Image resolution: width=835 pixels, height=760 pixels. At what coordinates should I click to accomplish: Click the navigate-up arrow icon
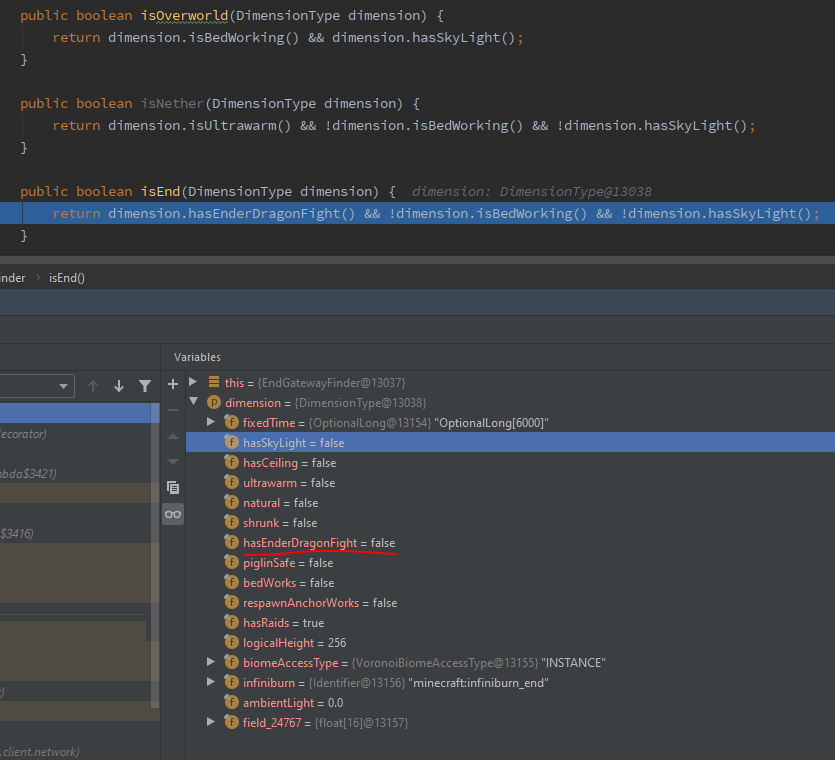(x=92, y=385)
